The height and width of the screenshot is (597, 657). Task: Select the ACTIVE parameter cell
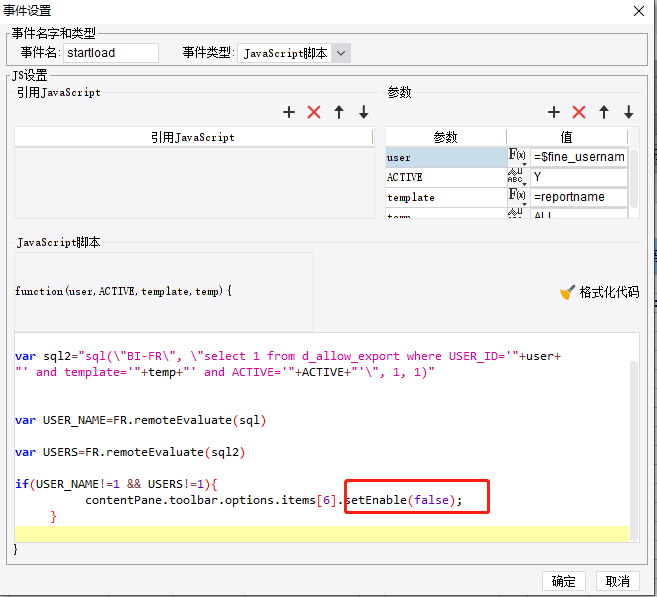446,177
